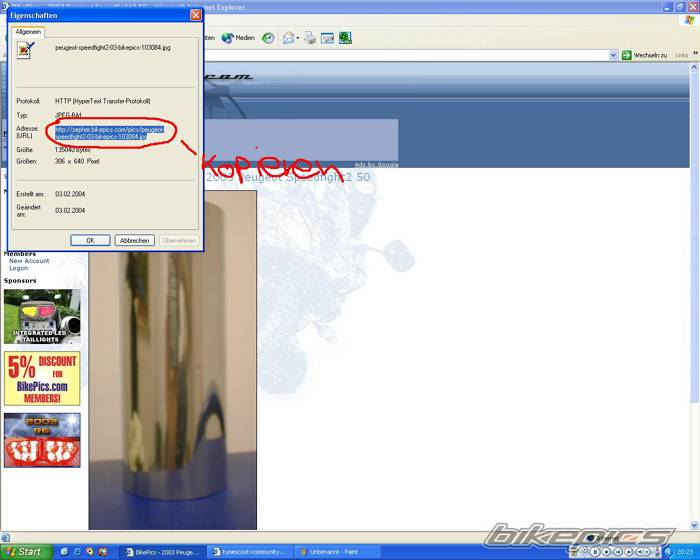Click the page icon in status bar
Image resolution: width=700 pixels, height=560 pixels.
tap(5, 538)
